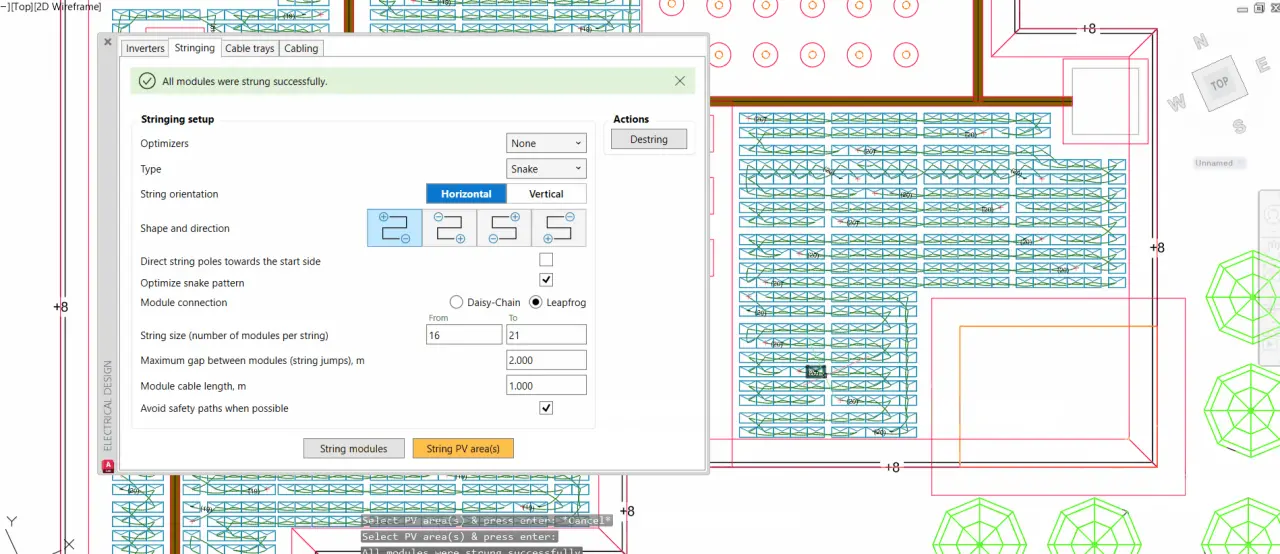Select the first snake shape, plus top-left
Viewport: 1280px width, 554px height.
[x=395, y=228]
